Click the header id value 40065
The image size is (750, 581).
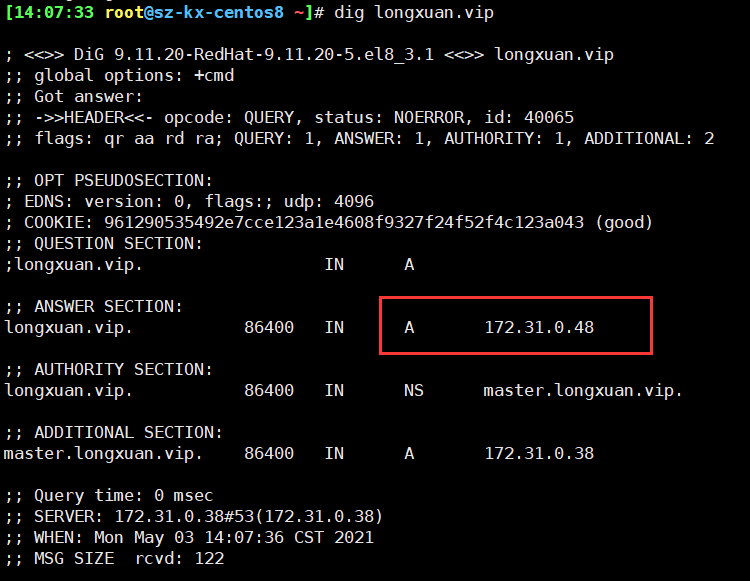[549, 118]
